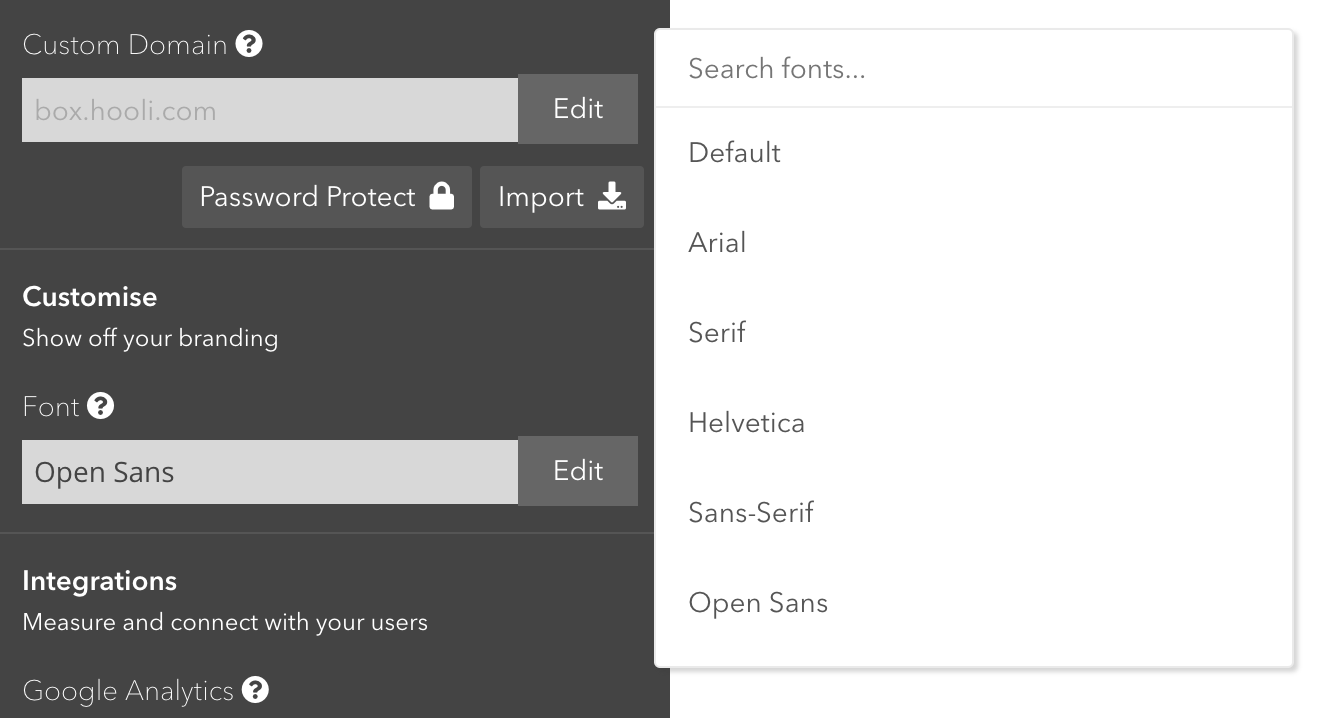Click the download icon on Import
Screen dimensions: 1320x718
click(612, 197)
